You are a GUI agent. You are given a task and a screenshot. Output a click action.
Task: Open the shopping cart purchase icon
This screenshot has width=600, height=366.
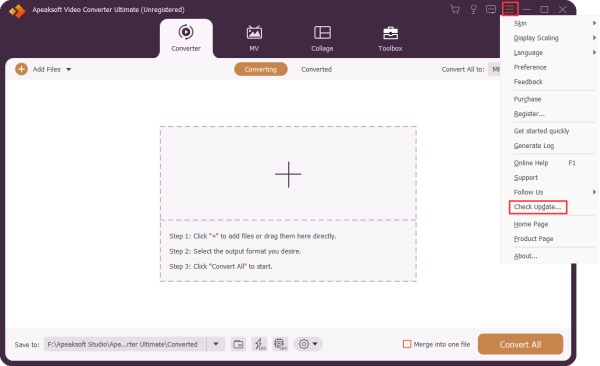coord(455,10)
